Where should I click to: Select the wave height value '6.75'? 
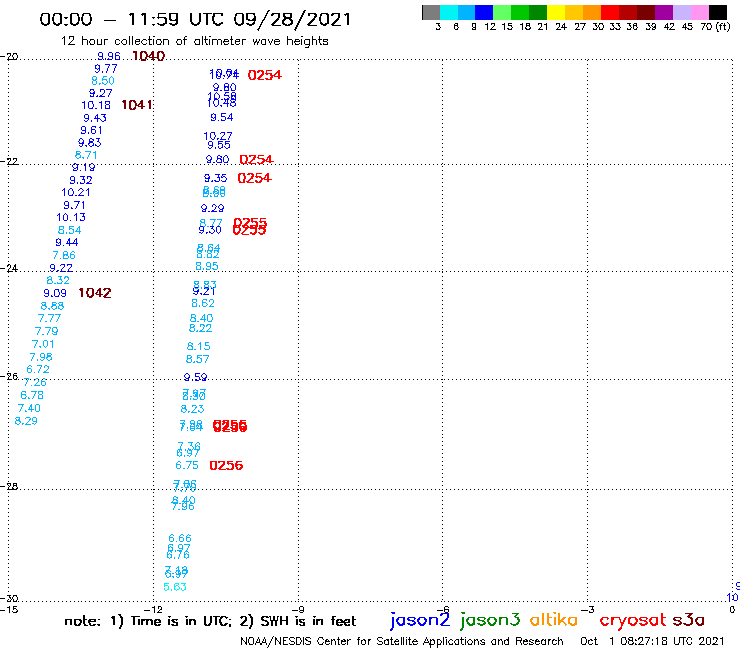pos(187,465)
